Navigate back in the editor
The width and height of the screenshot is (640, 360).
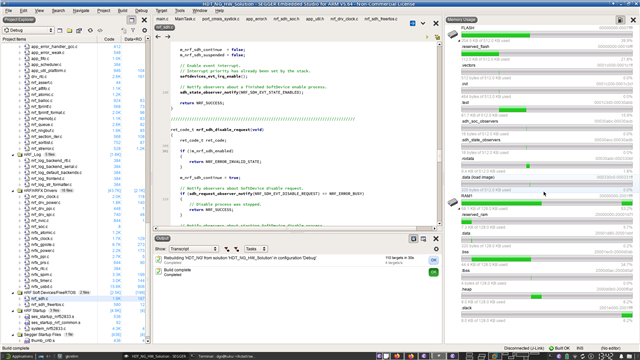tap(158, 37)
